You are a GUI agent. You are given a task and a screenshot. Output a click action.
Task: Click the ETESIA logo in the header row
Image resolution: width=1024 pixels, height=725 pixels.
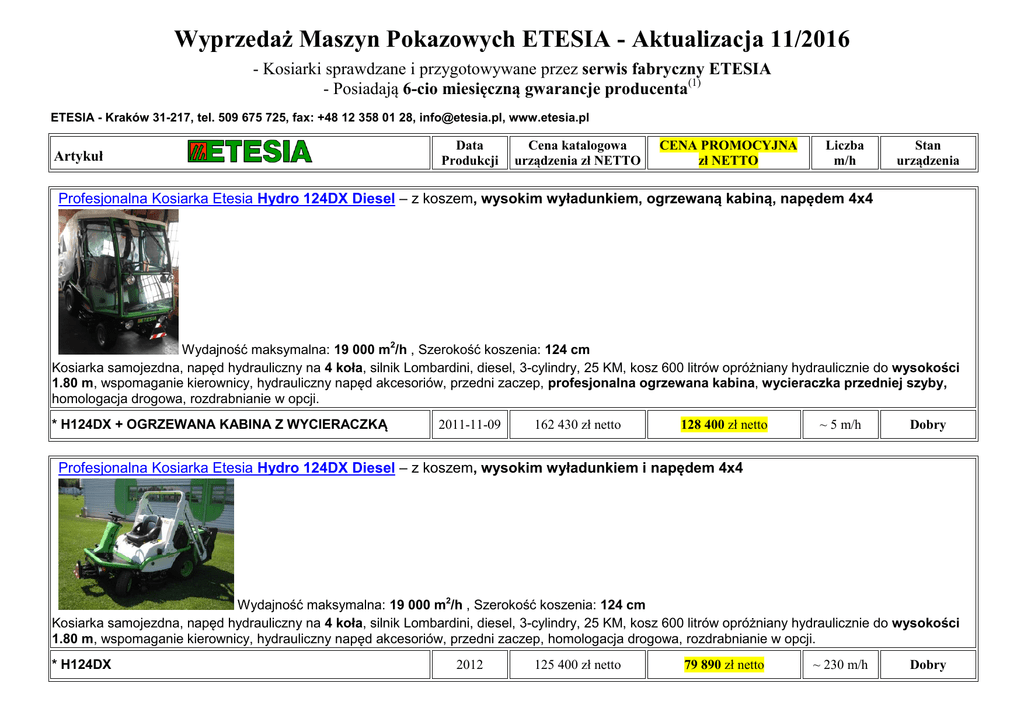pyautogui.click(x=250, y=152)
